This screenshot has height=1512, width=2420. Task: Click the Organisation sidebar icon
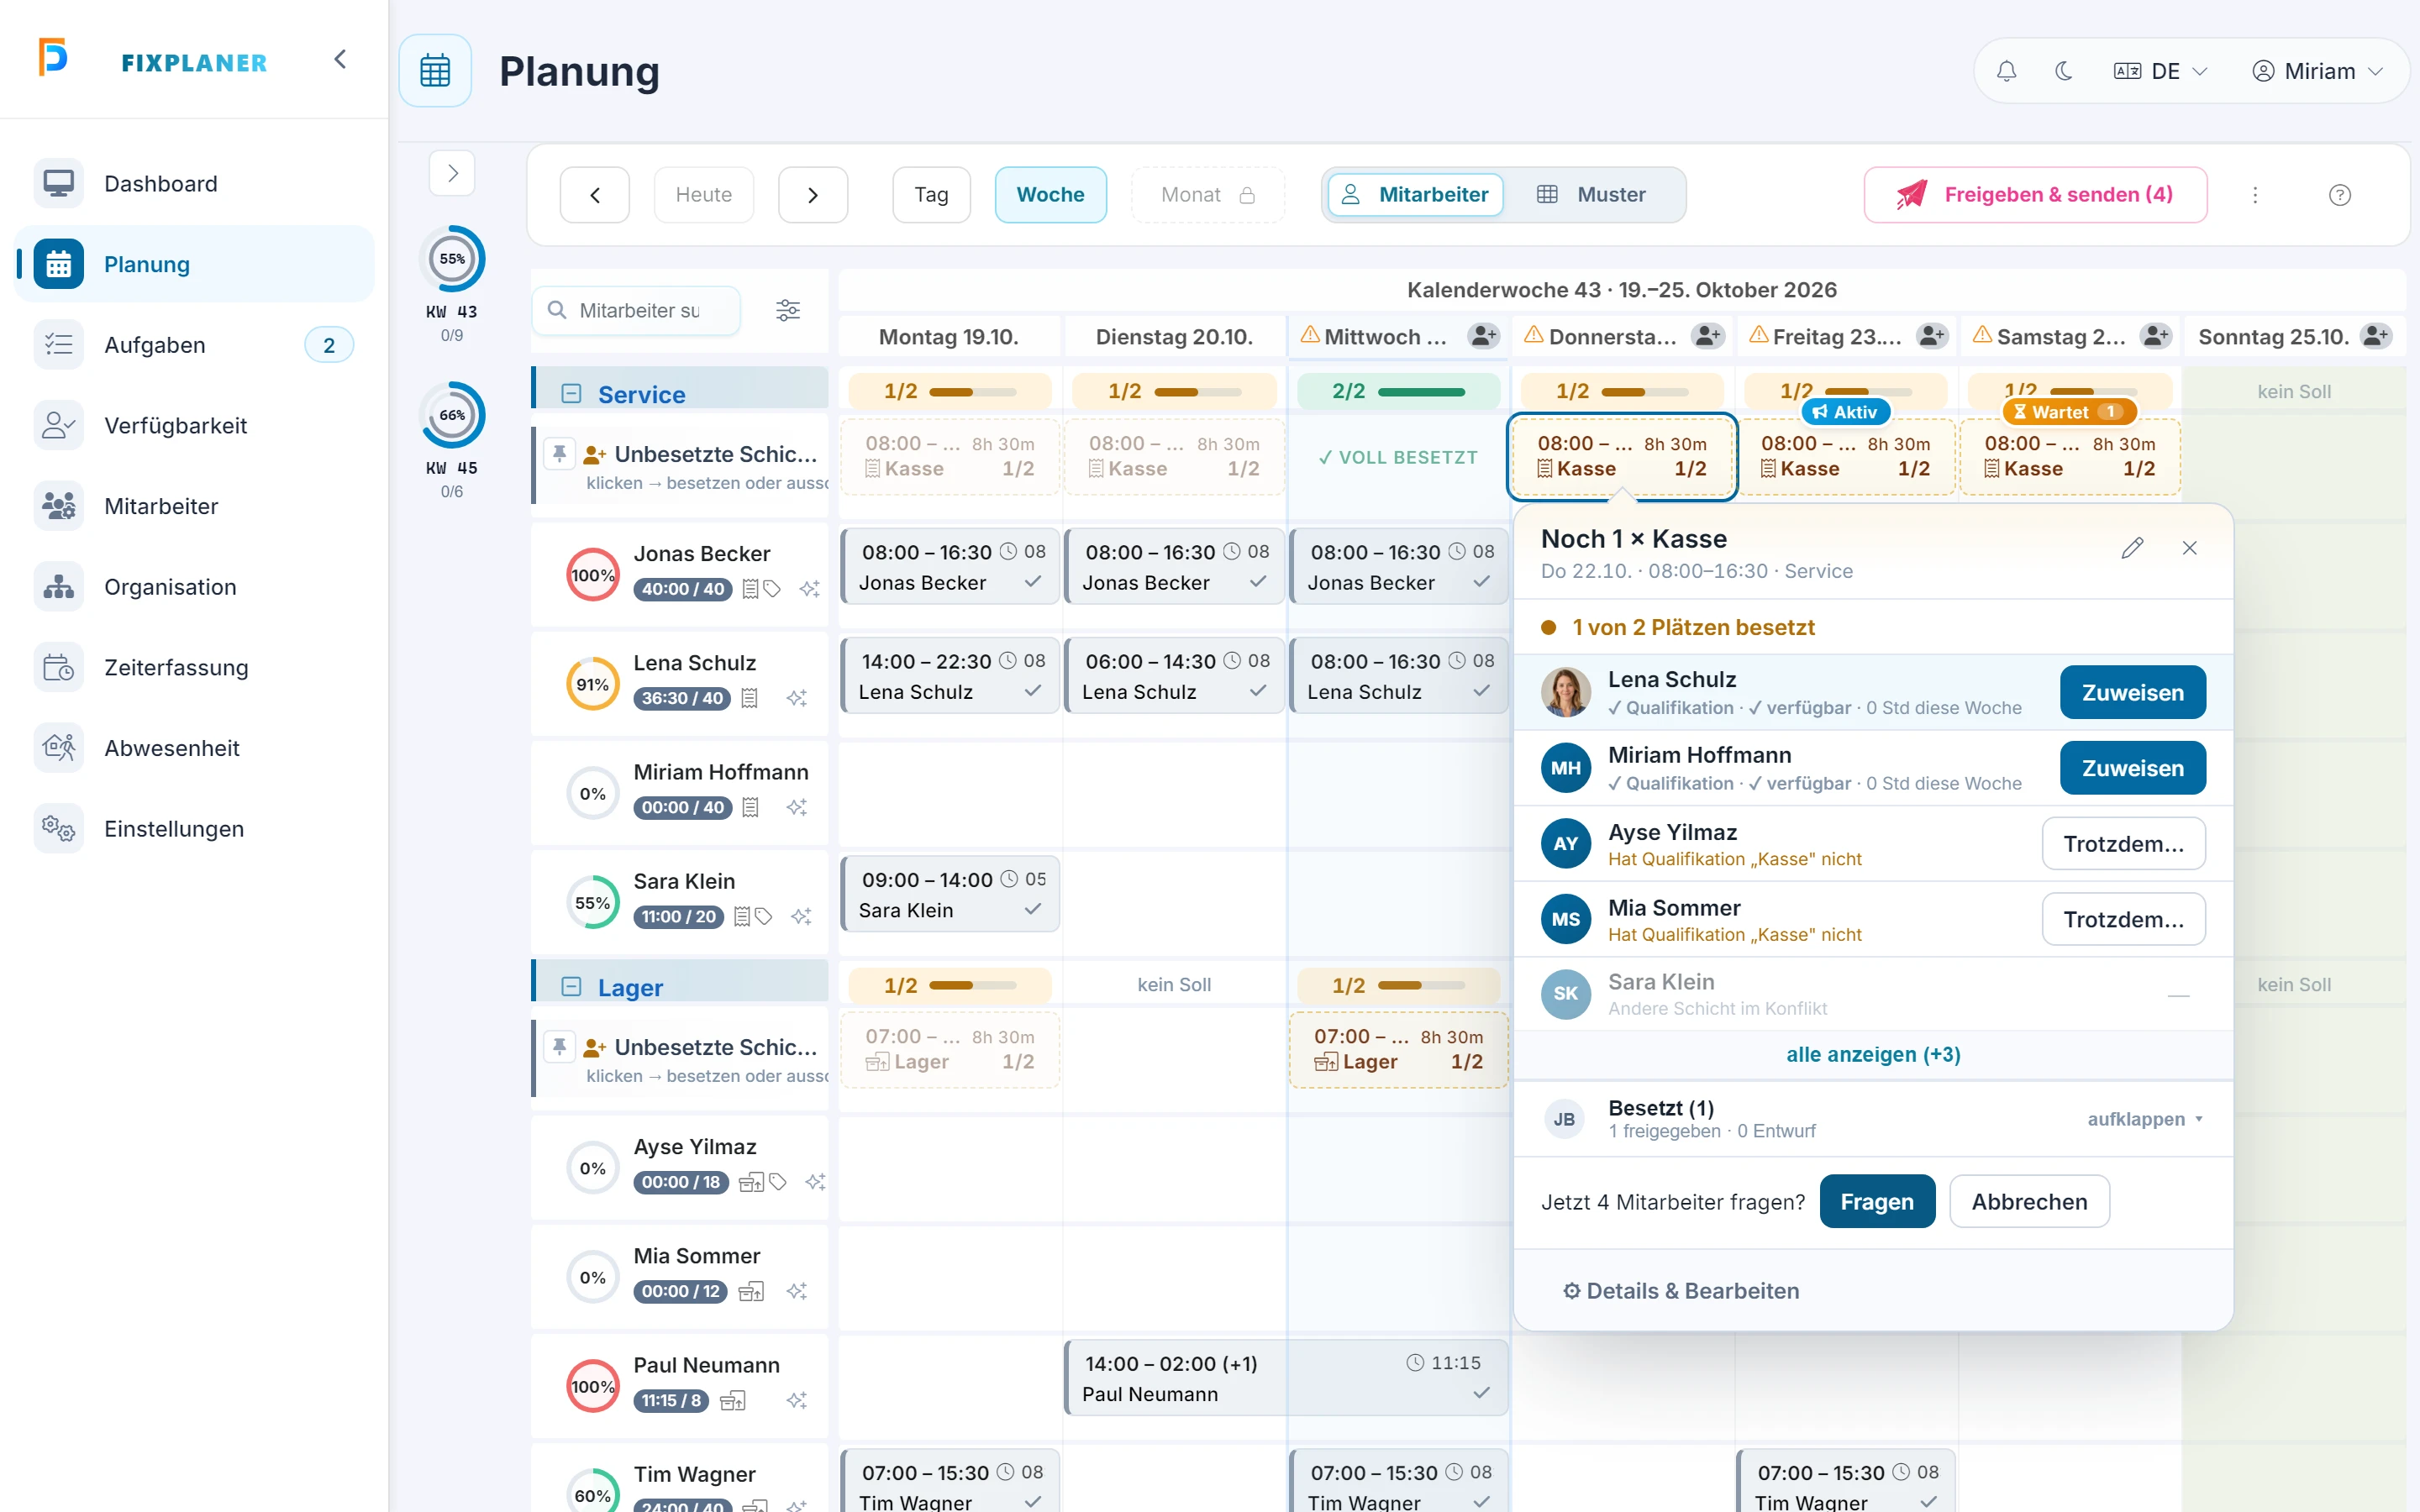coord(59,587)
